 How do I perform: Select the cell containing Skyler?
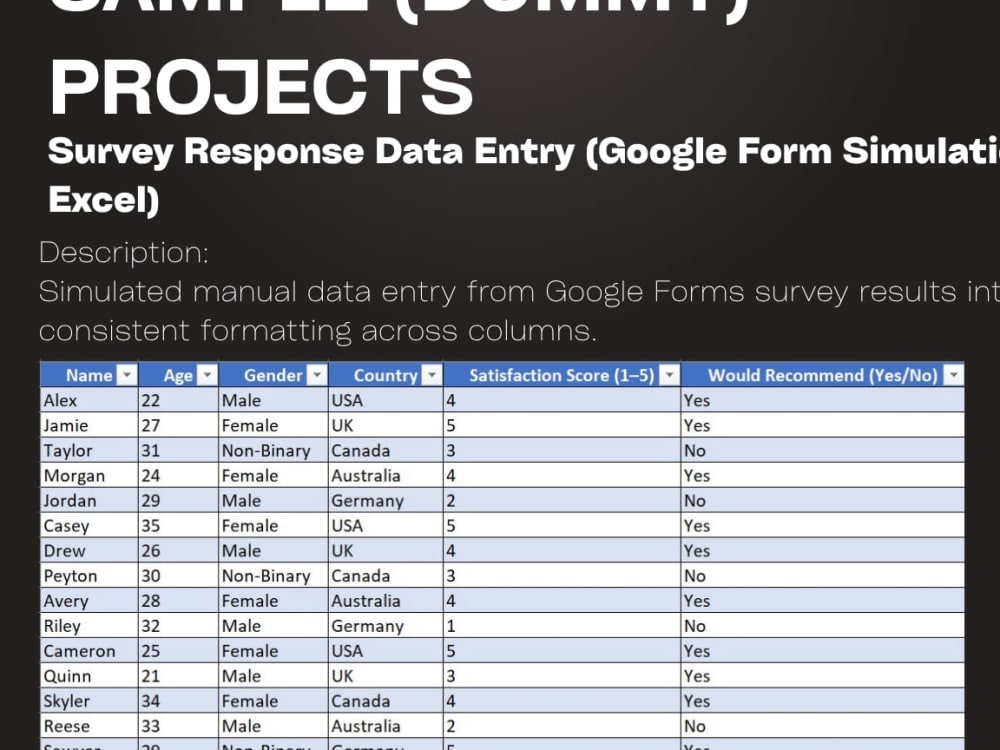pos(89,701)
